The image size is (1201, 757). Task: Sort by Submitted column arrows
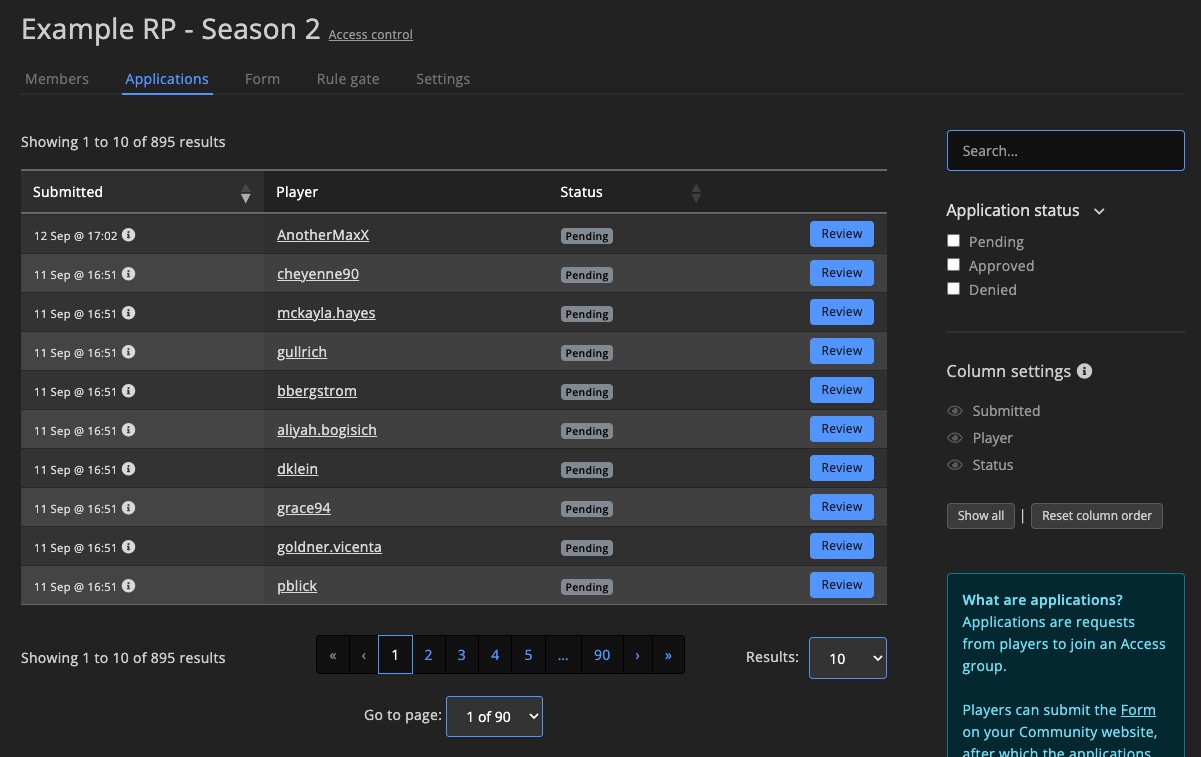click(x=245, y=193)
